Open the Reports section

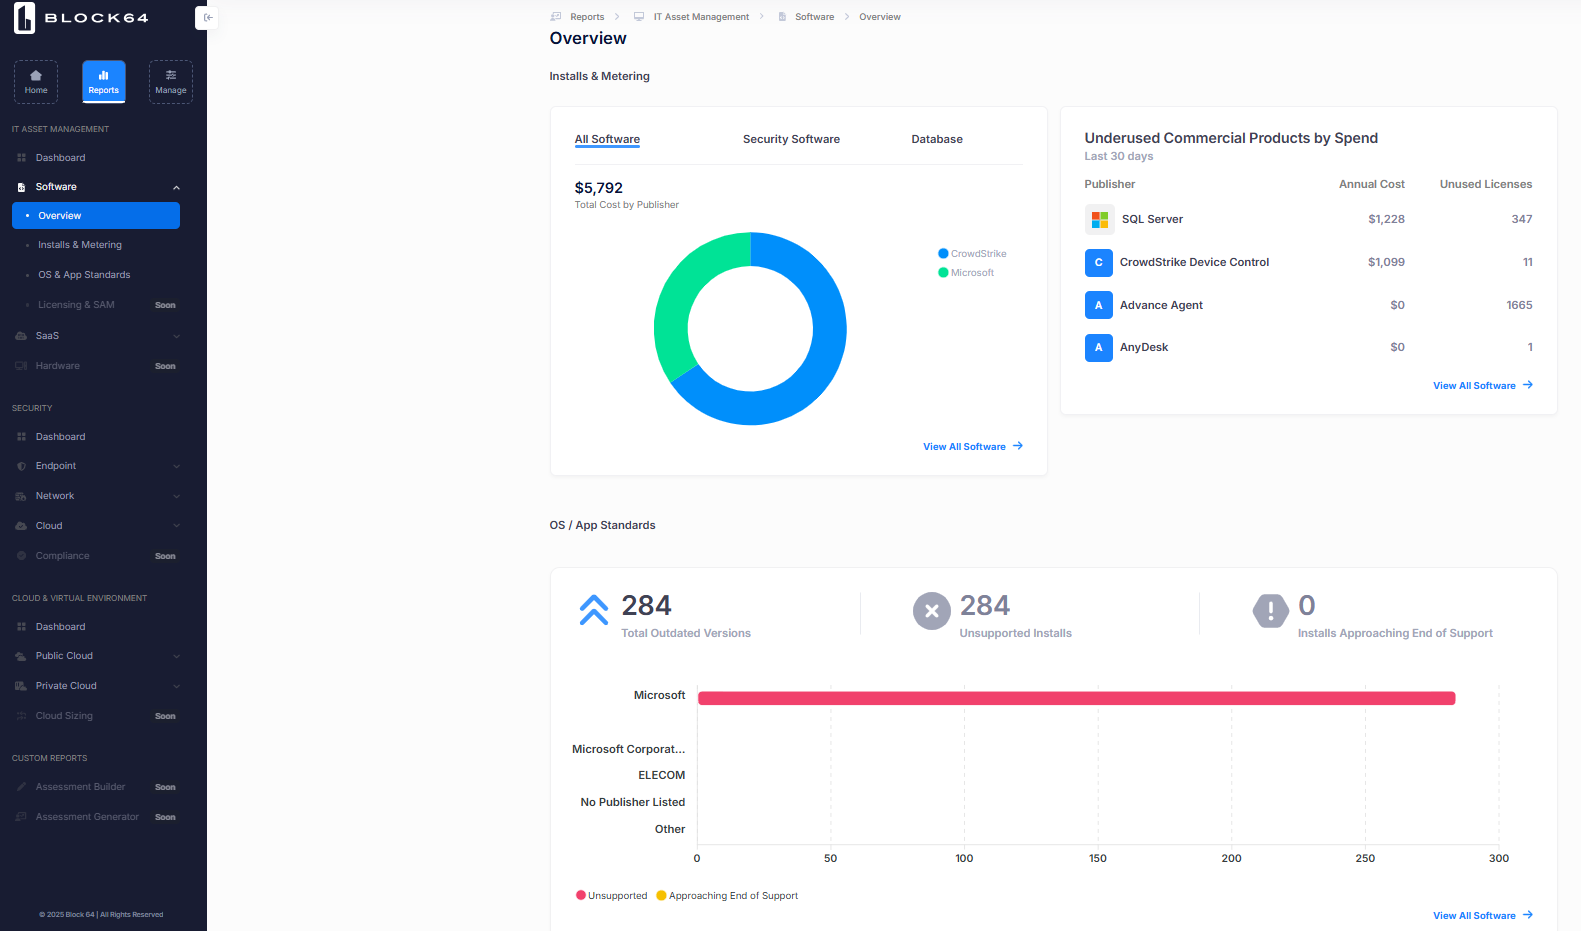(x=104, y=82)
